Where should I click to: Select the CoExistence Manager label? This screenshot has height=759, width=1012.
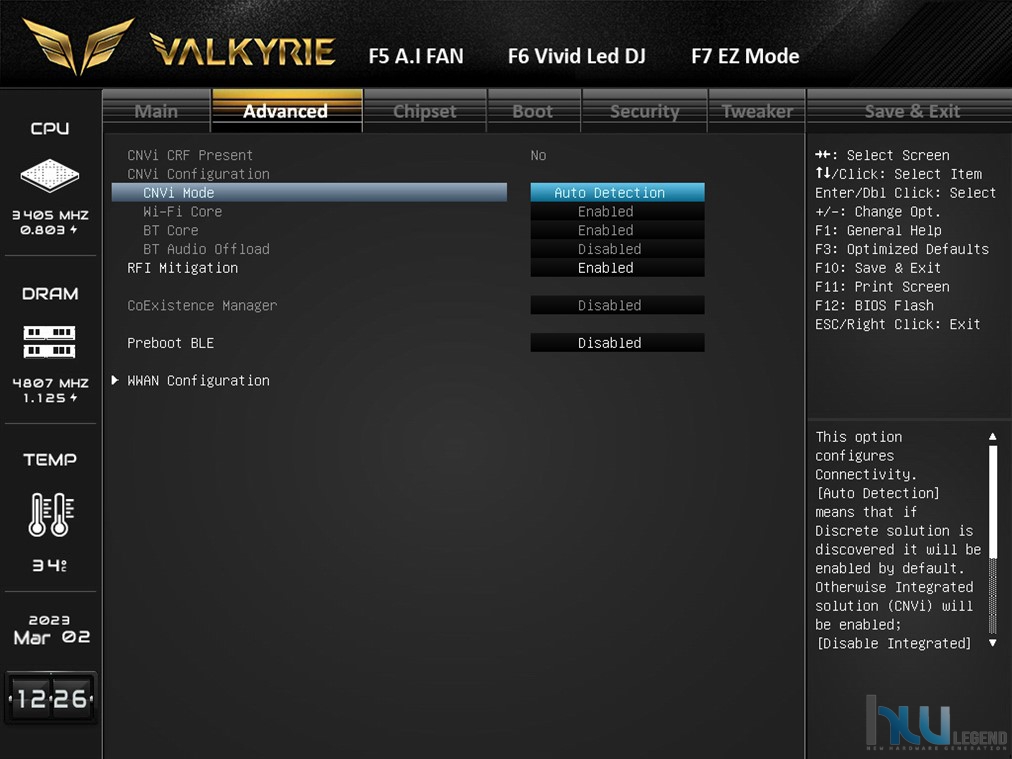tap(202, 305)
